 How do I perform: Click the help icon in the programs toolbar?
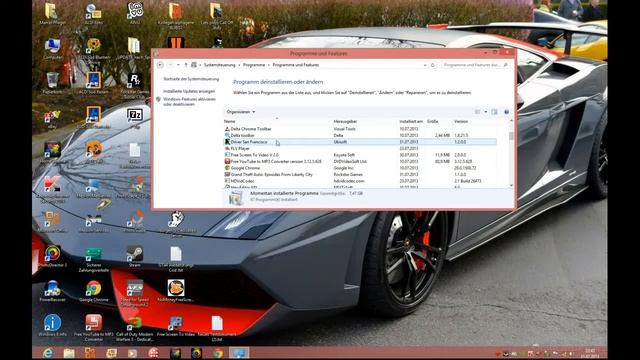(x=507, y=112)
